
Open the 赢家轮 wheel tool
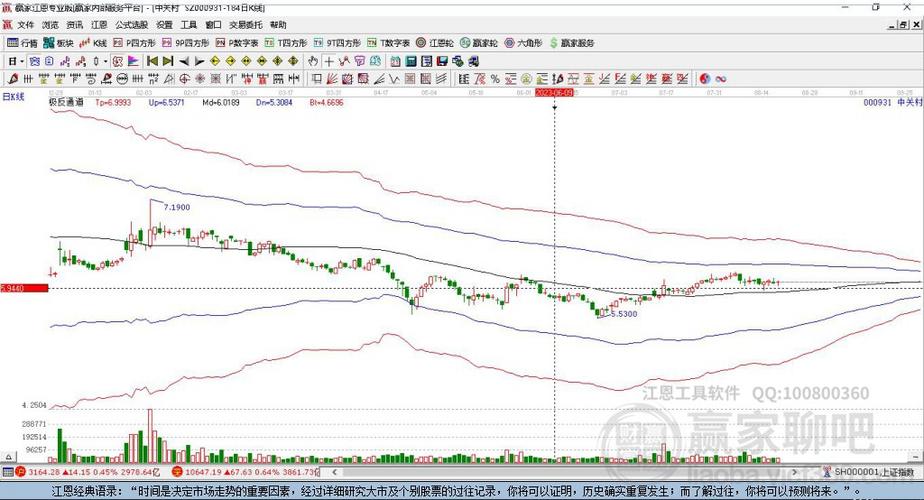pyautogui.click(x=479, y=43)
